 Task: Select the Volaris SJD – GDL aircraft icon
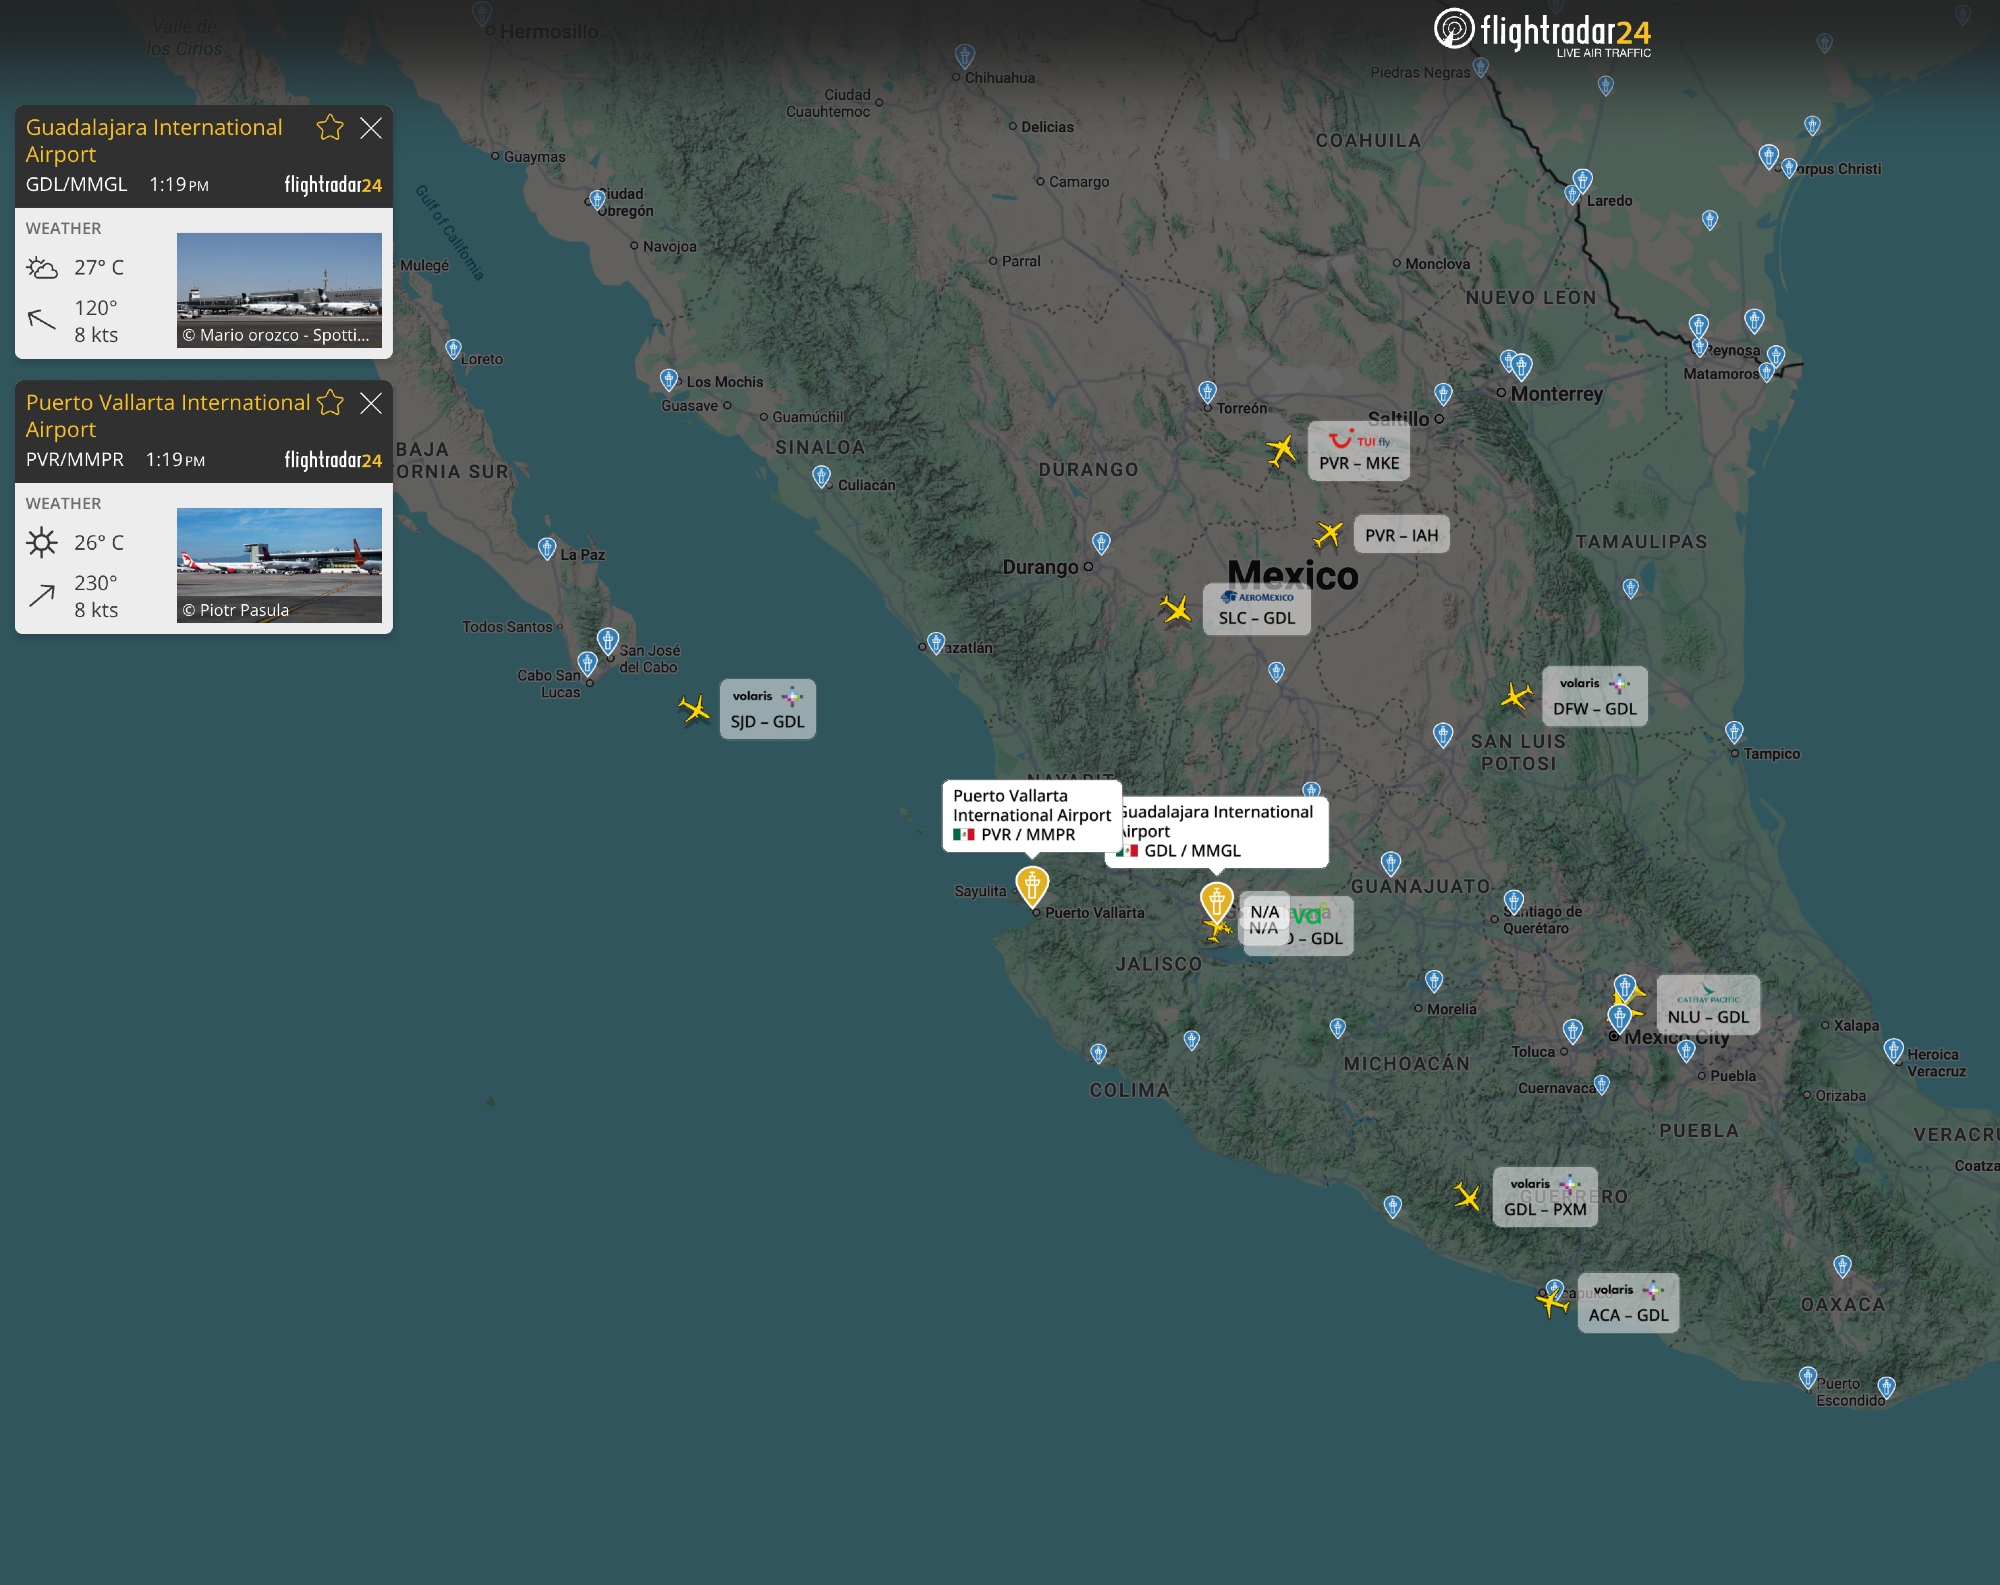tap(694, 709)
